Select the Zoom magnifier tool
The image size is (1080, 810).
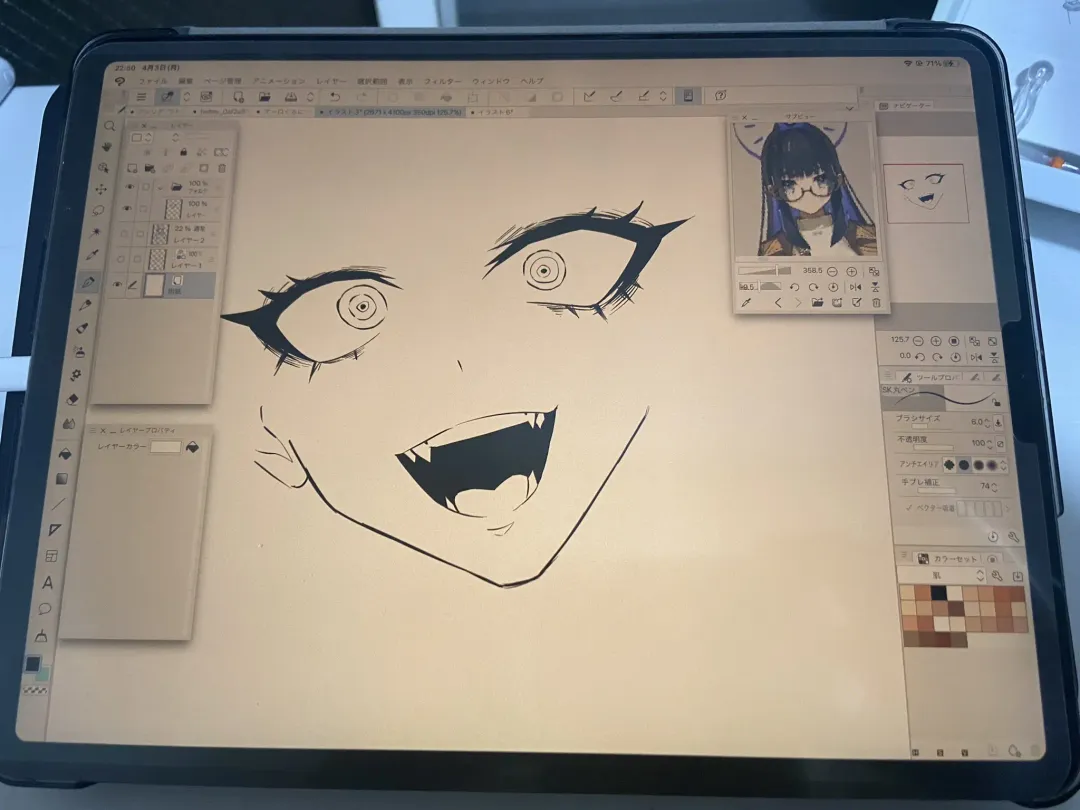pyautogui.click(x=109, y=127)
